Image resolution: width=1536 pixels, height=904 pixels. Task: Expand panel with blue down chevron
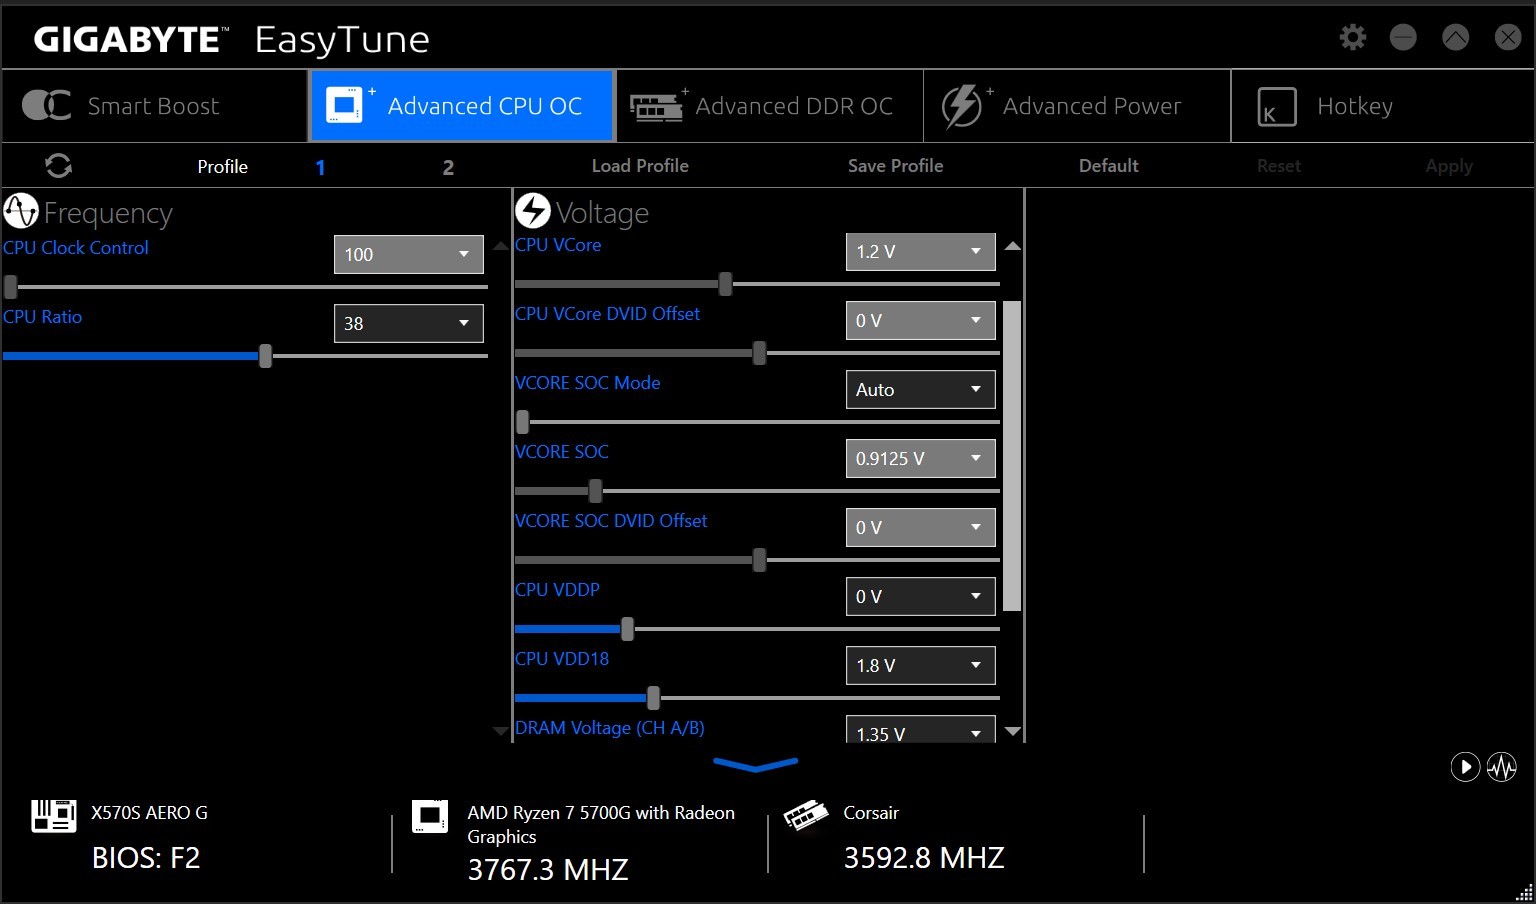click(x=756, y=765)
